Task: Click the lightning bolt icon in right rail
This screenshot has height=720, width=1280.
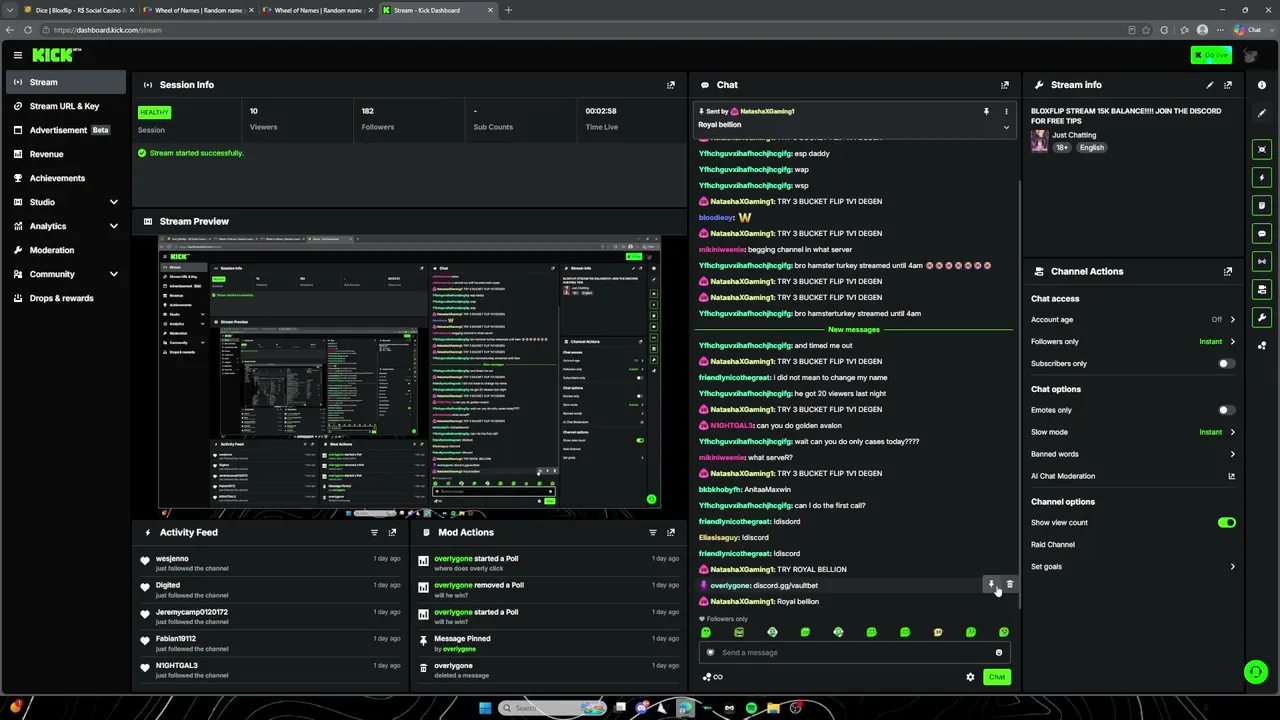Action: point(1262,177)
